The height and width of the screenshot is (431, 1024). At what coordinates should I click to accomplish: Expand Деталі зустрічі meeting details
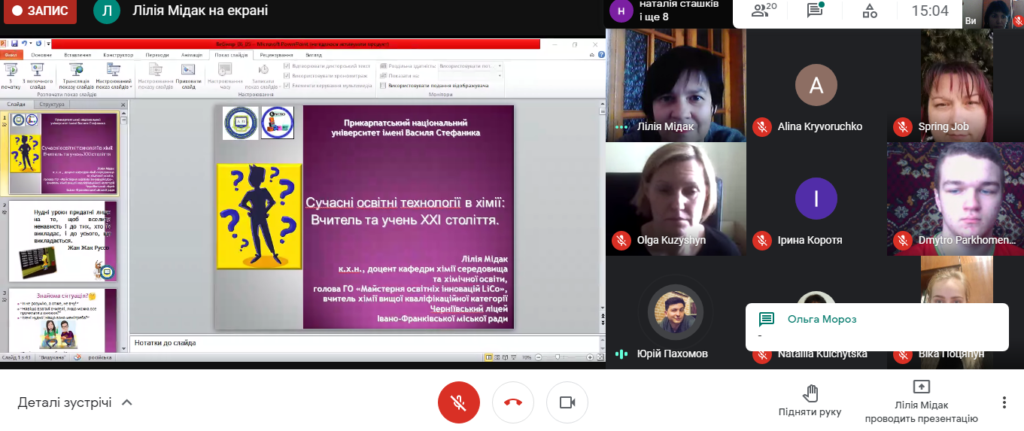coord(74,402)
